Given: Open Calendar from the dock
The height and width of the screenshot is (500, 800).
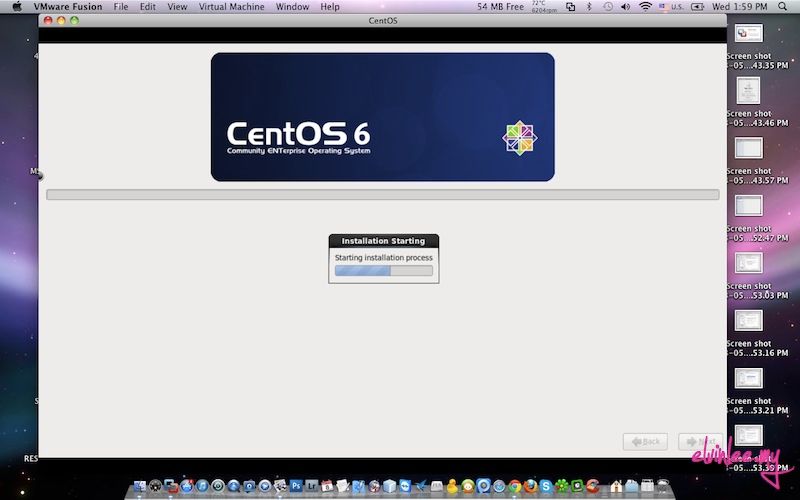Looking at the screenshot, I should (327, 486).
